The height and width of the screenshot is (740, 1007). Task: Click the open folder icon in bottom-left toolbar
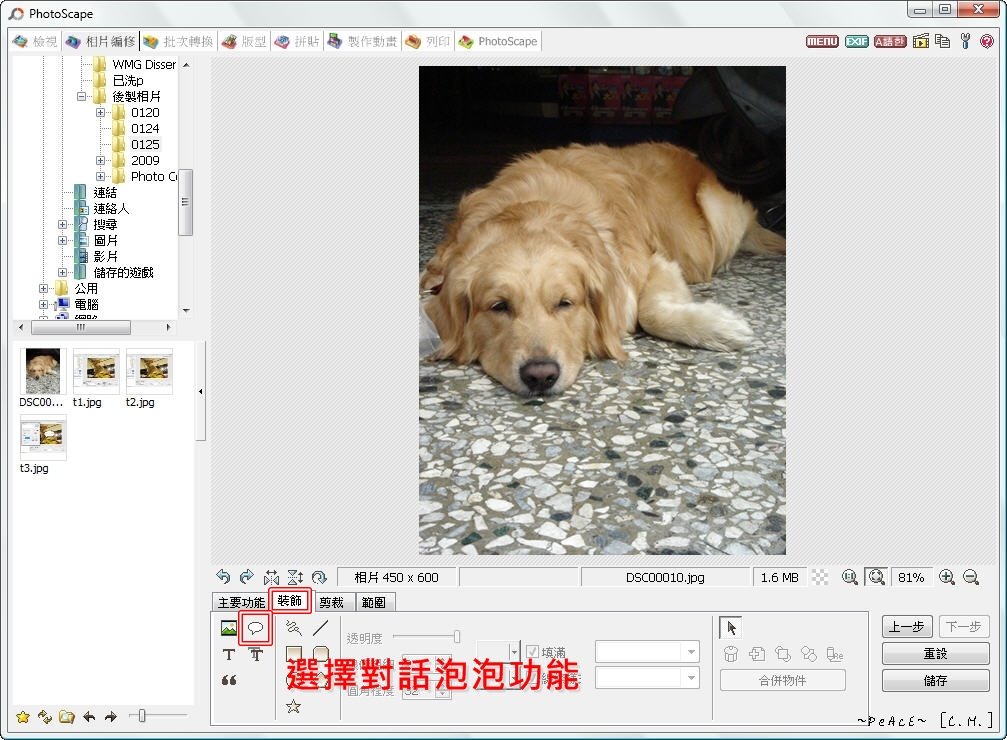point(67,716)
